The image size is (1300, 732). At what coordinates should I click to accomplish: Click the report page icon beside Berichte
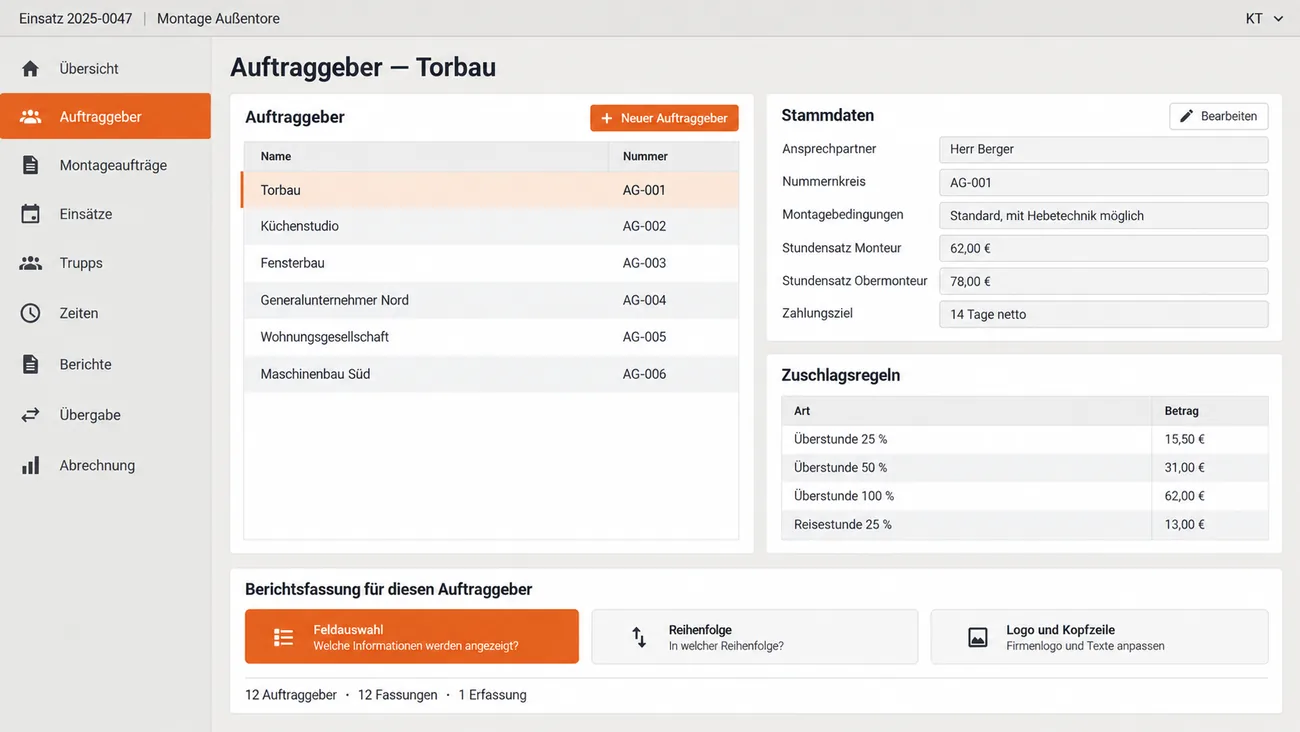(x=31, y=364)
